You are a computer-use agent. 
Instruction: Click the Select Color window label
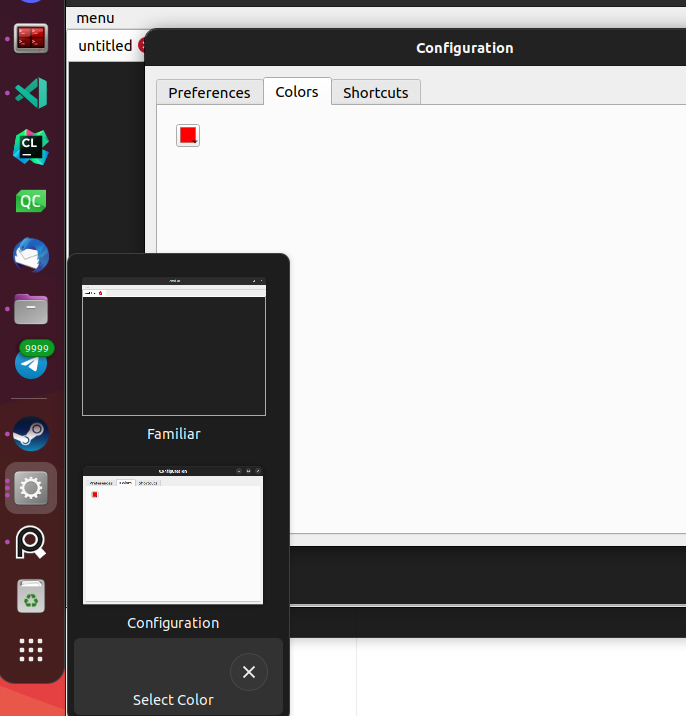point(173,700)
